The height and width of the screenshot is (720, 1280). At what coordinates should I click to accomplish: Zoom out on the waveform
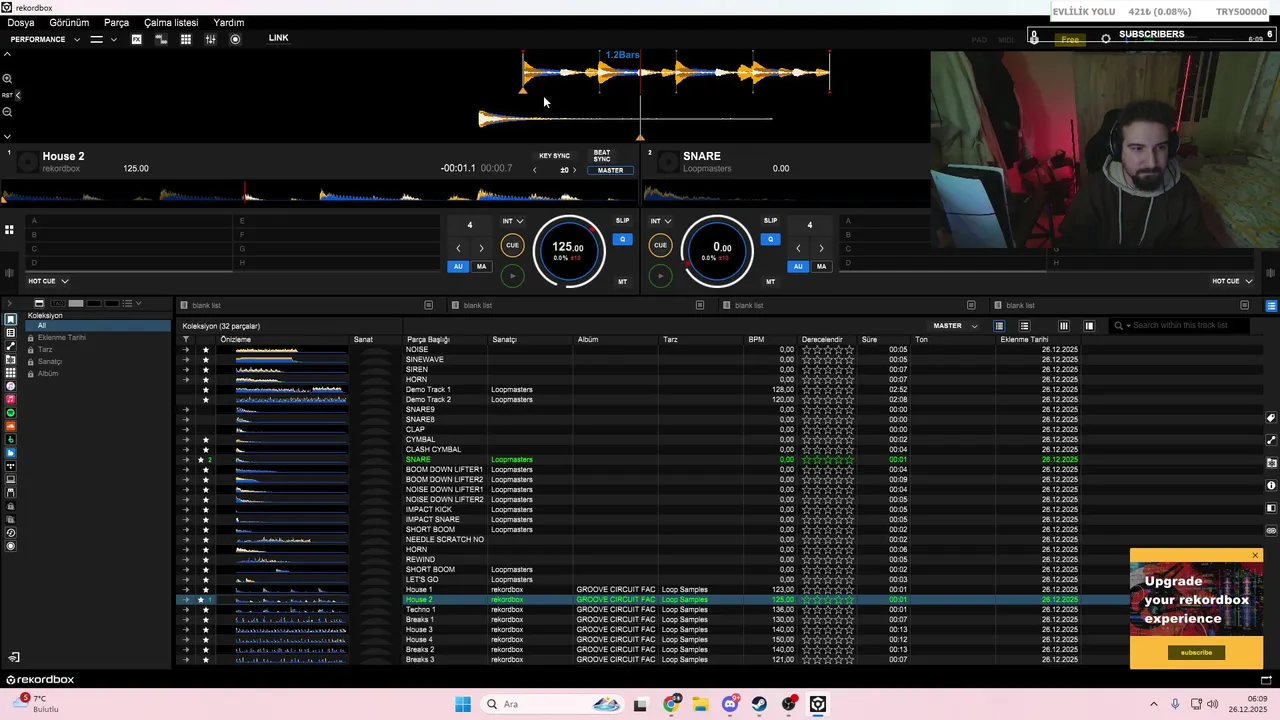(7, 112)
